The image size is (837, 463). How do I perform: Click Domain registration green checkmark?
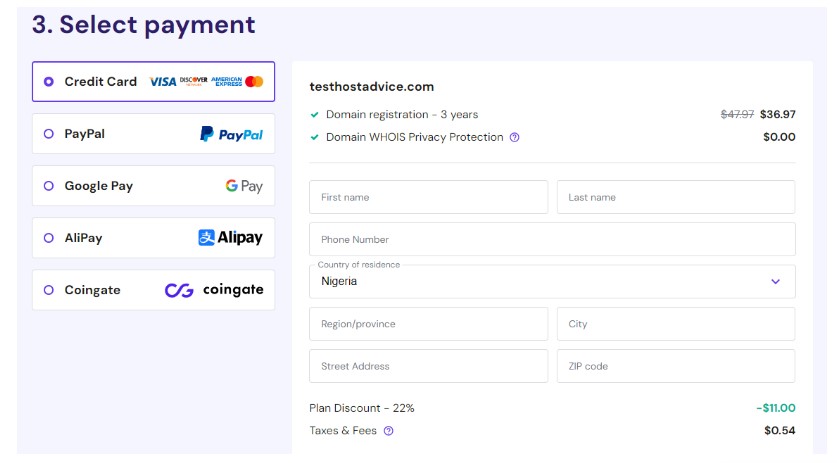[x=314, y=115]
